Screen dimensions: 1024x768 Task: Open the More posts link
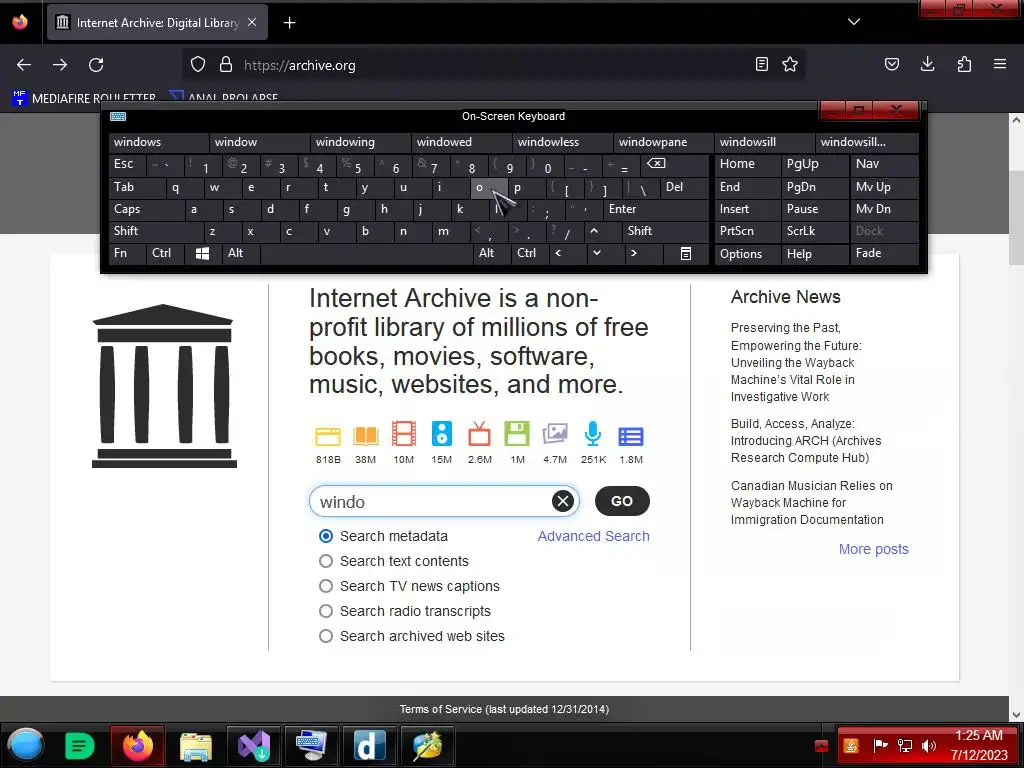873,549
